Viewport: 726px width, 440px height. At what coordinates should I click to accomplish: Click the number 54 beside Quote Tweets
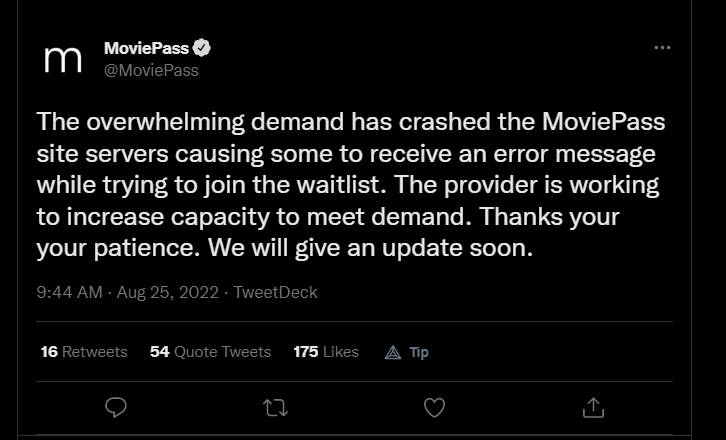click(x=160, y=352)
